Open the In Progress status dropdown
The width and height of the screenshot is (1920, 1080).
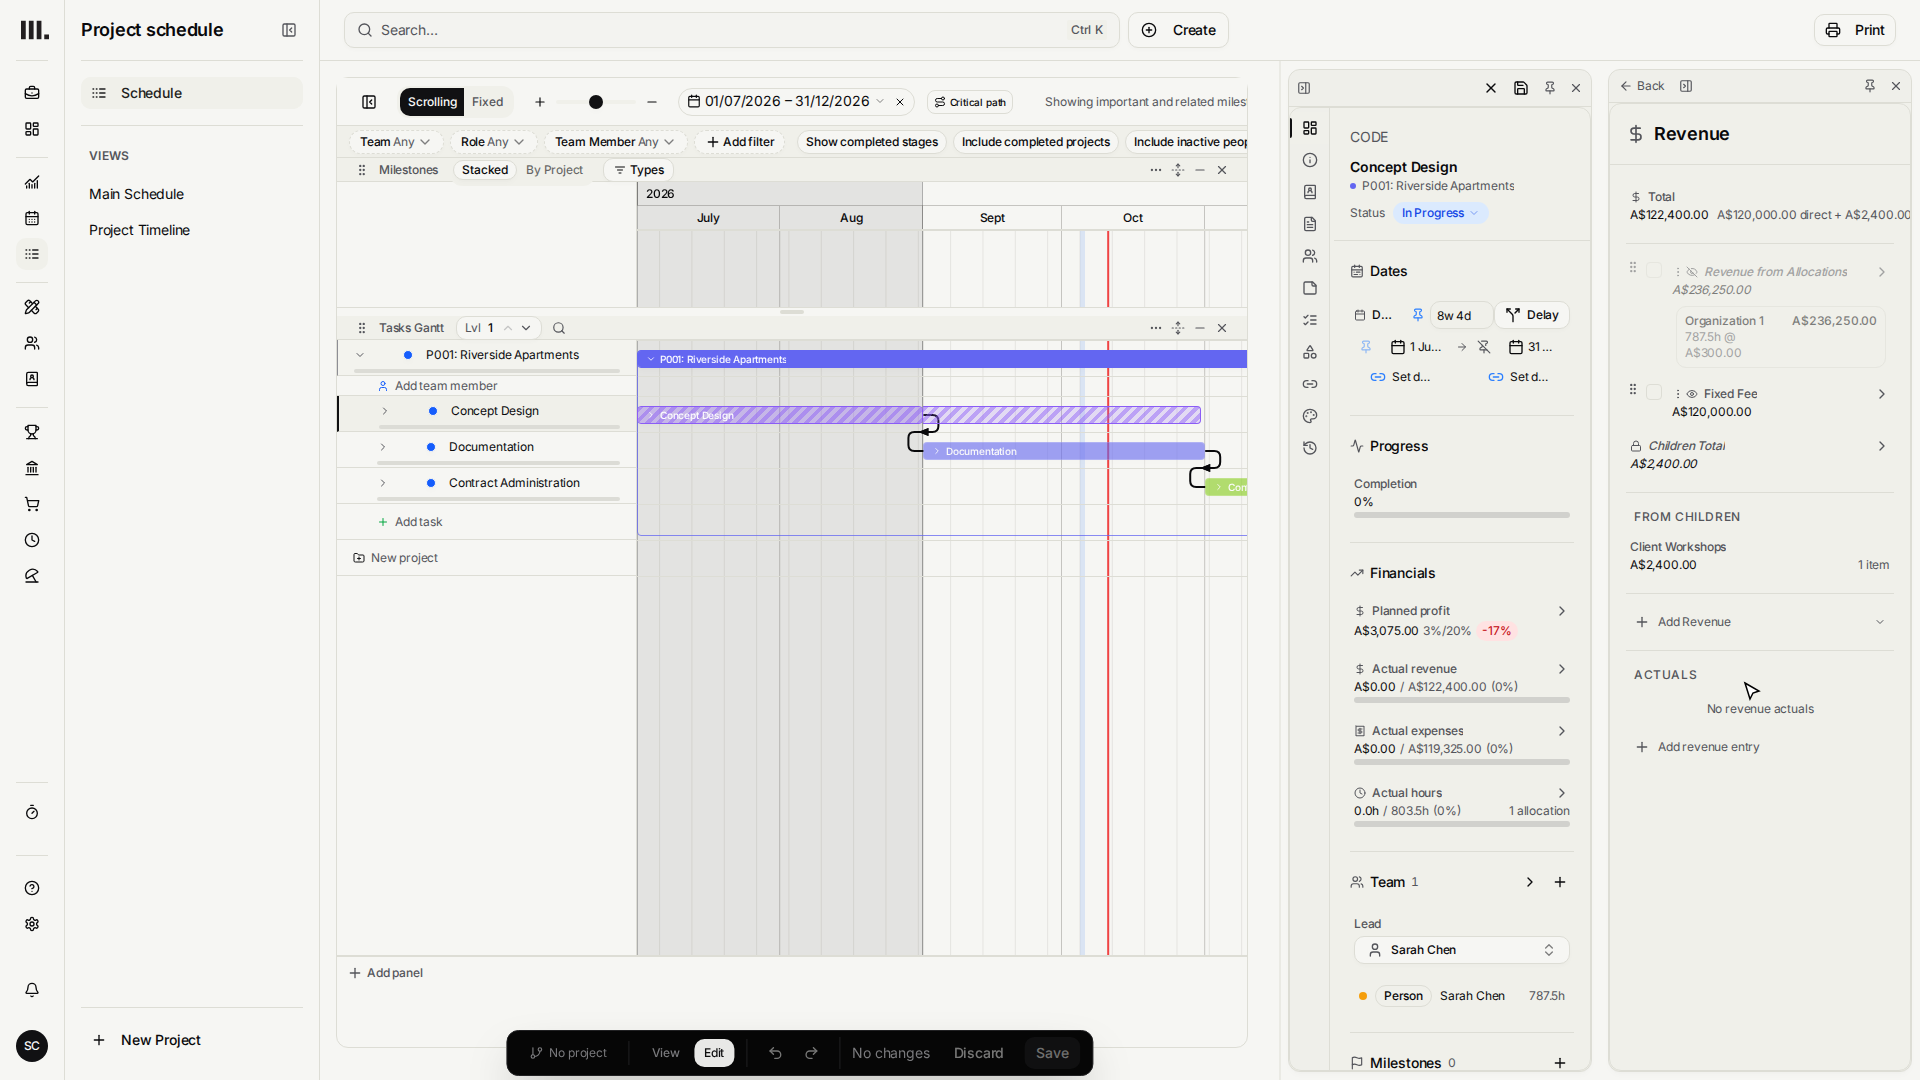coord(1440,213)
